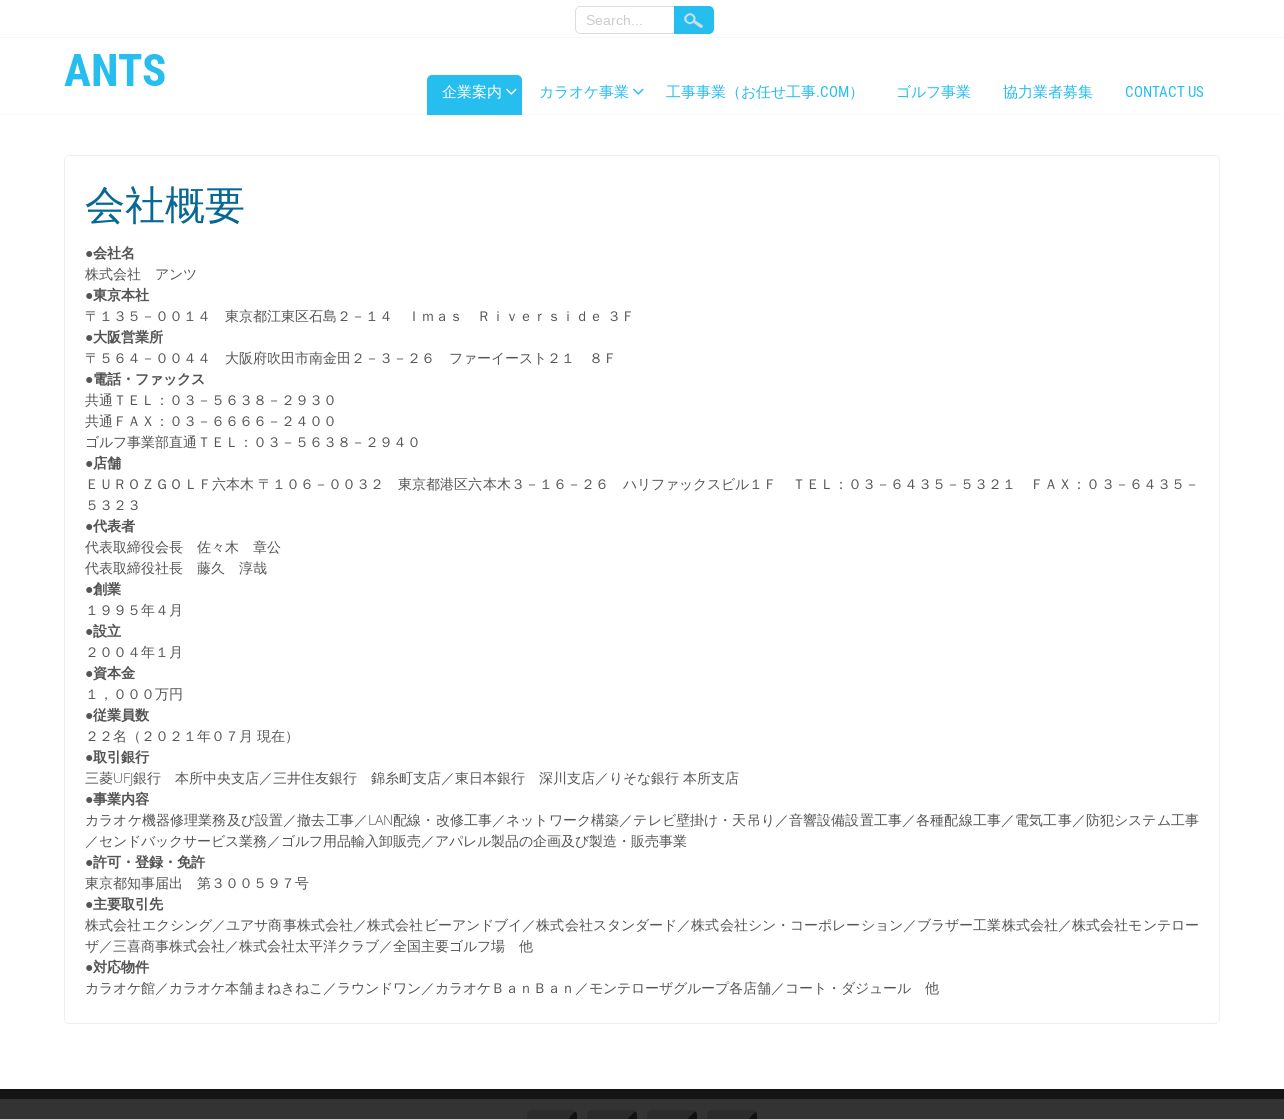Select the date １９９５年４月

(134, 610)
